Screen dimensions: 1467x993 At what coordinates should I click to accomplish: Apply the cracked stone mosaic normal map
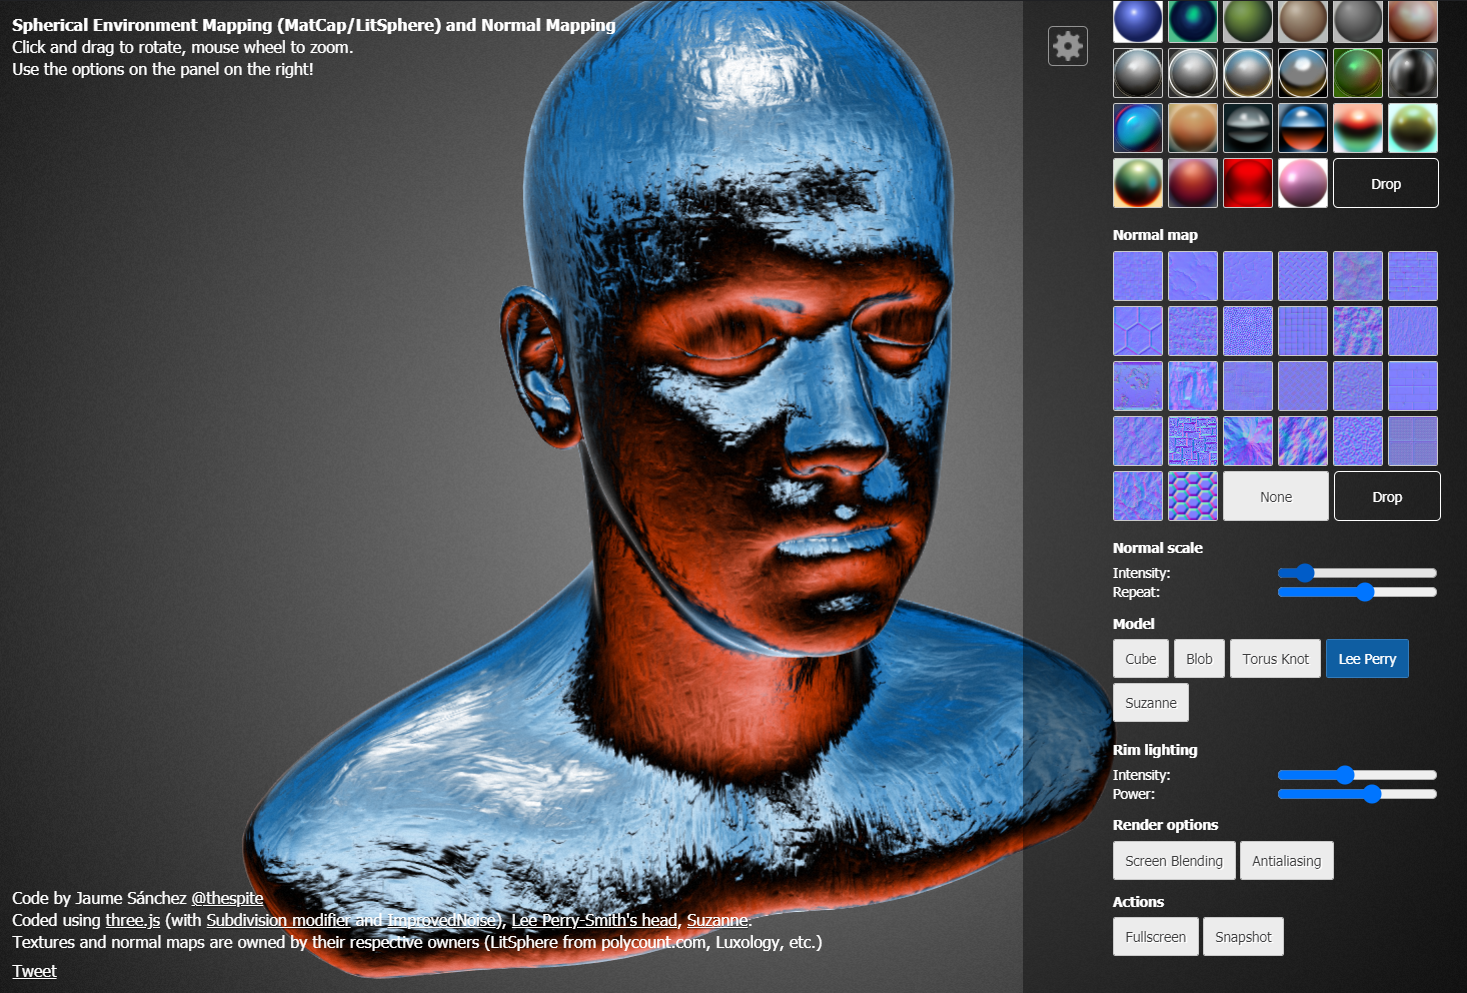tap(1193, 441)
